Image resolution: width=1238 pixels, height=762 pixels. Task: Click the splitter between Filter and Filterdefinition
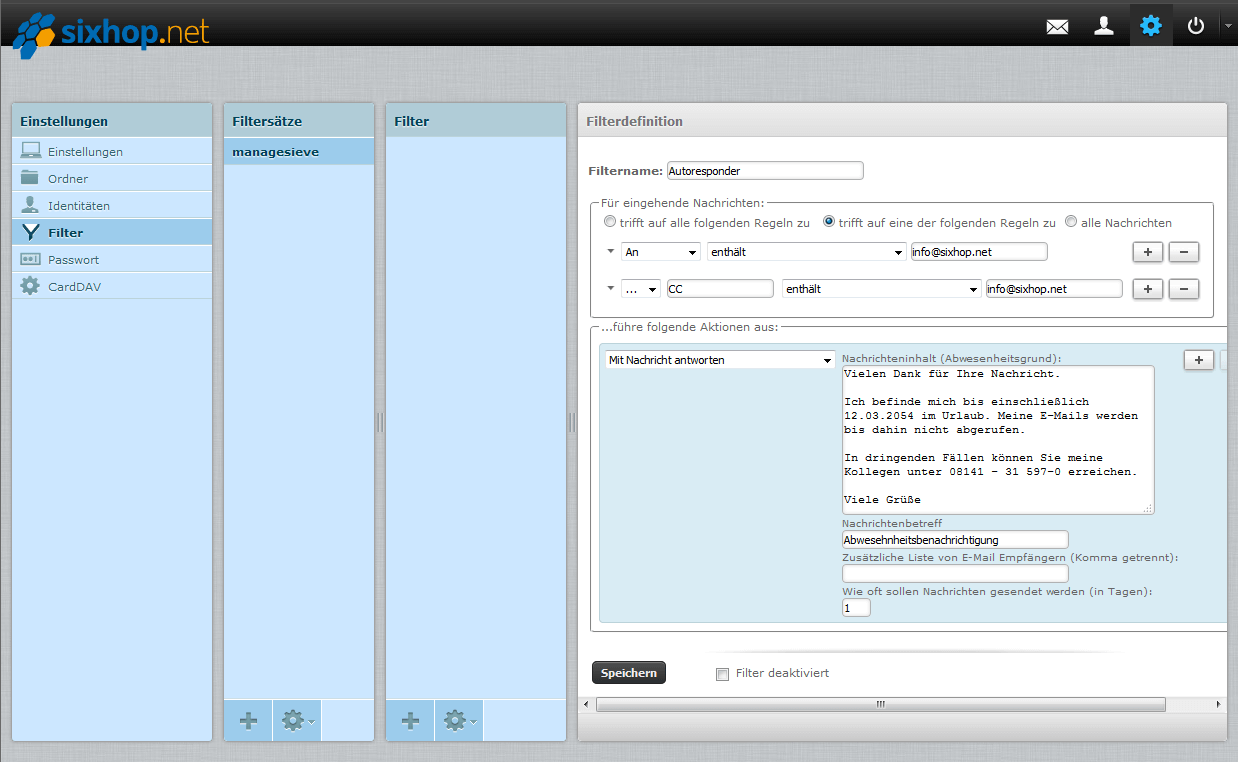(572, 422)
